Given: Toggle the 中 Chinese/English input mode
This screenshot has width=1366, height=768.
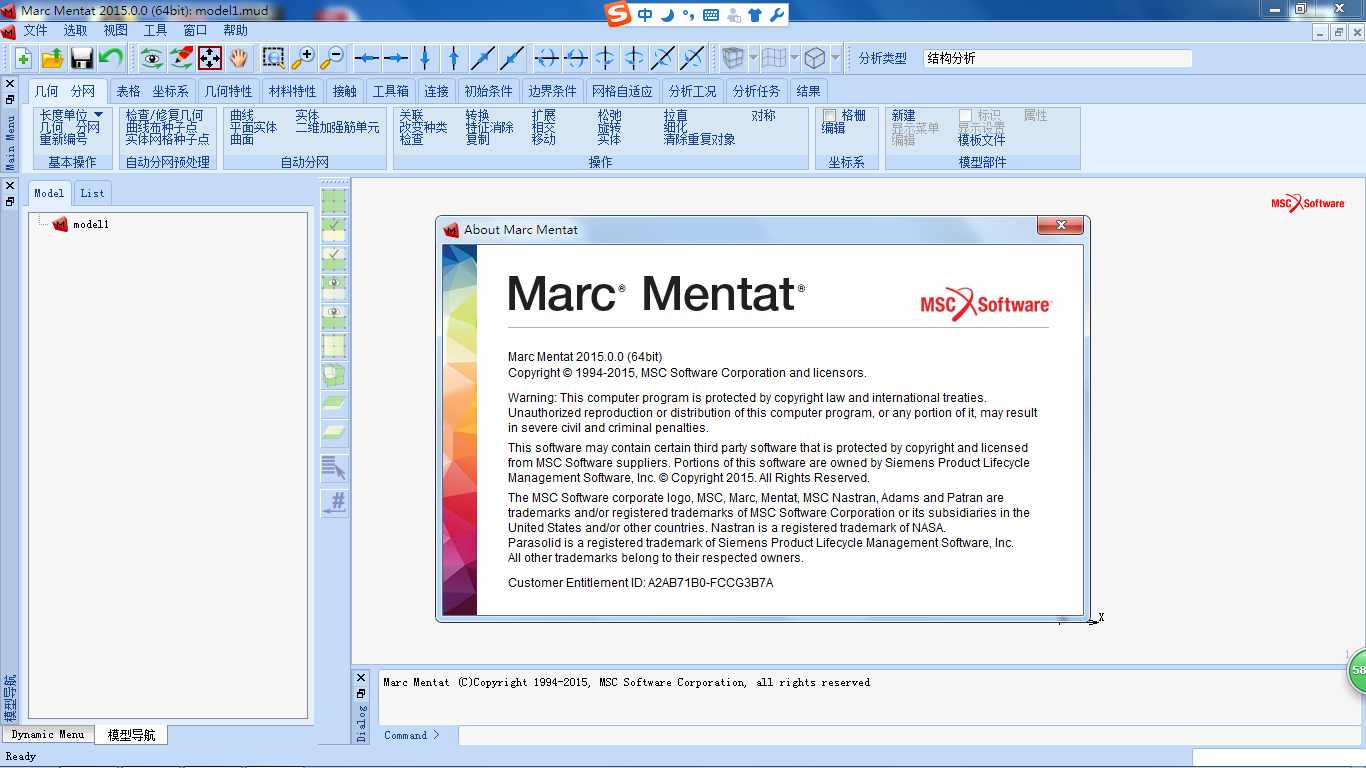Looking at the screenshot, I should click(645, 14).
